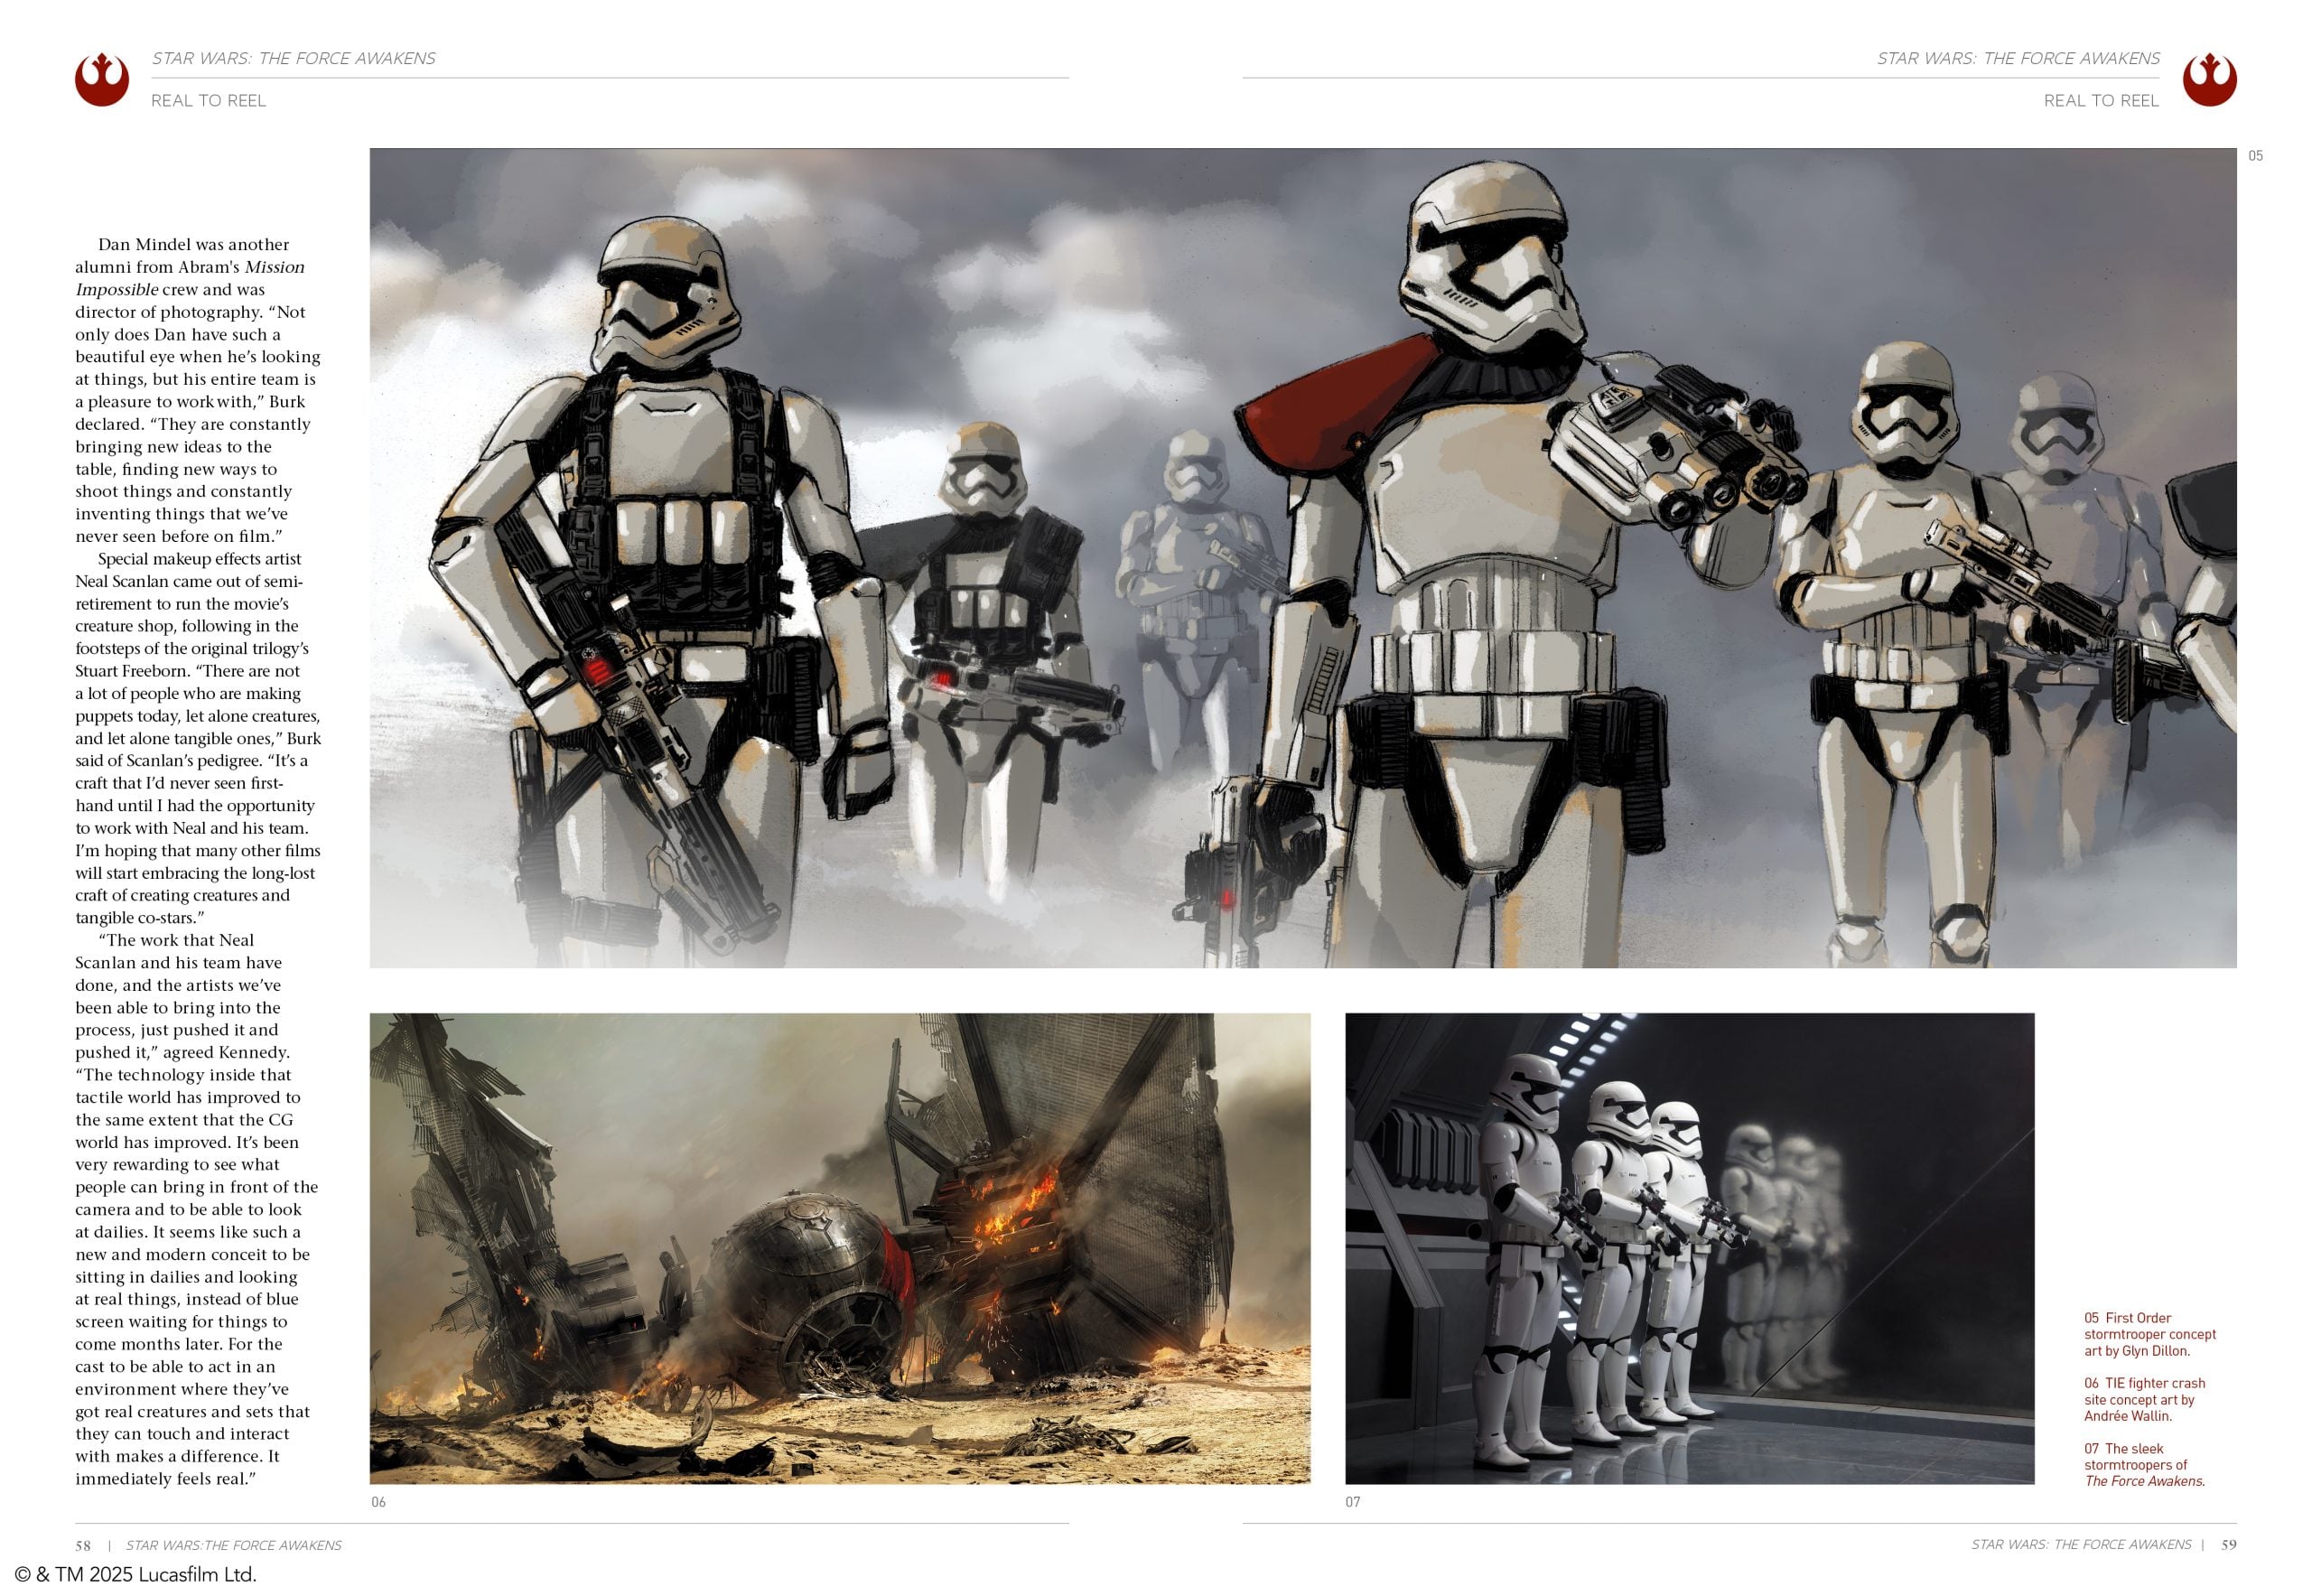Open the sleek stormtroopers corridor photo
Screen dimensions: 2312x1596
[x=1688, y=1248]
